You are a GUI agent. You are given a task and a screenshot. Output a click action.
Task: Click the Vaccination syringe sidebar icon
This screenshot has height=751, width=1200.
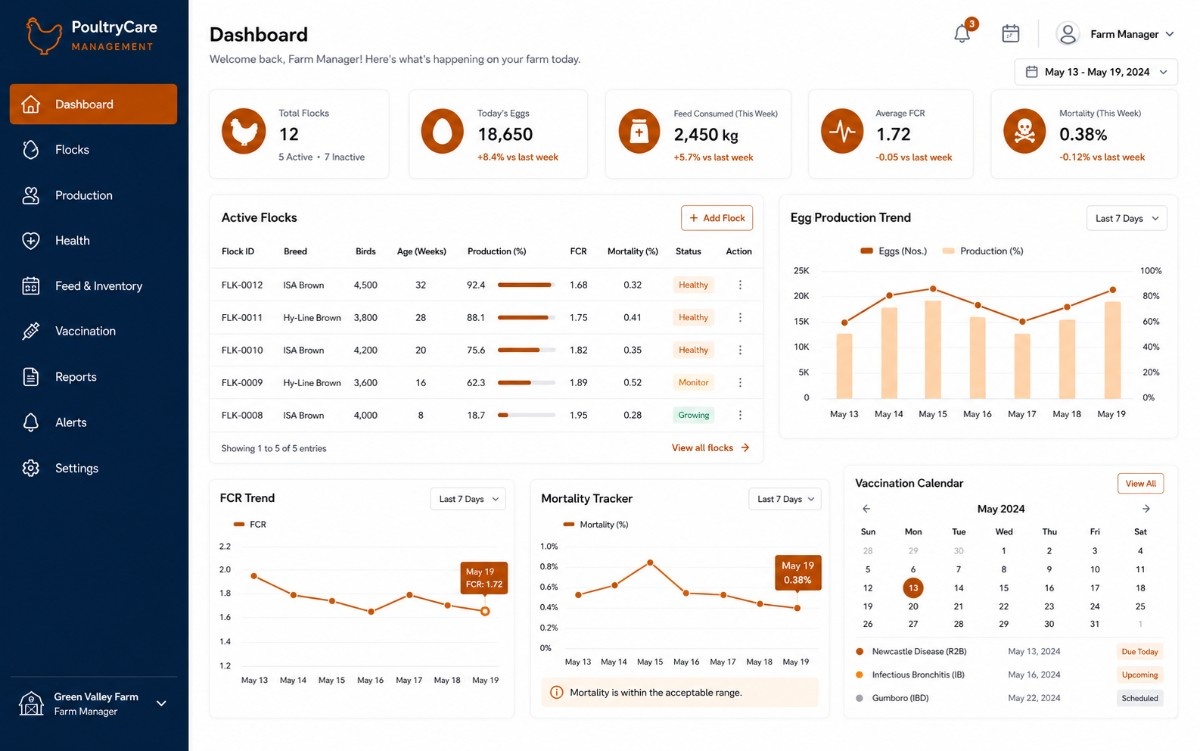click(31, 331)
